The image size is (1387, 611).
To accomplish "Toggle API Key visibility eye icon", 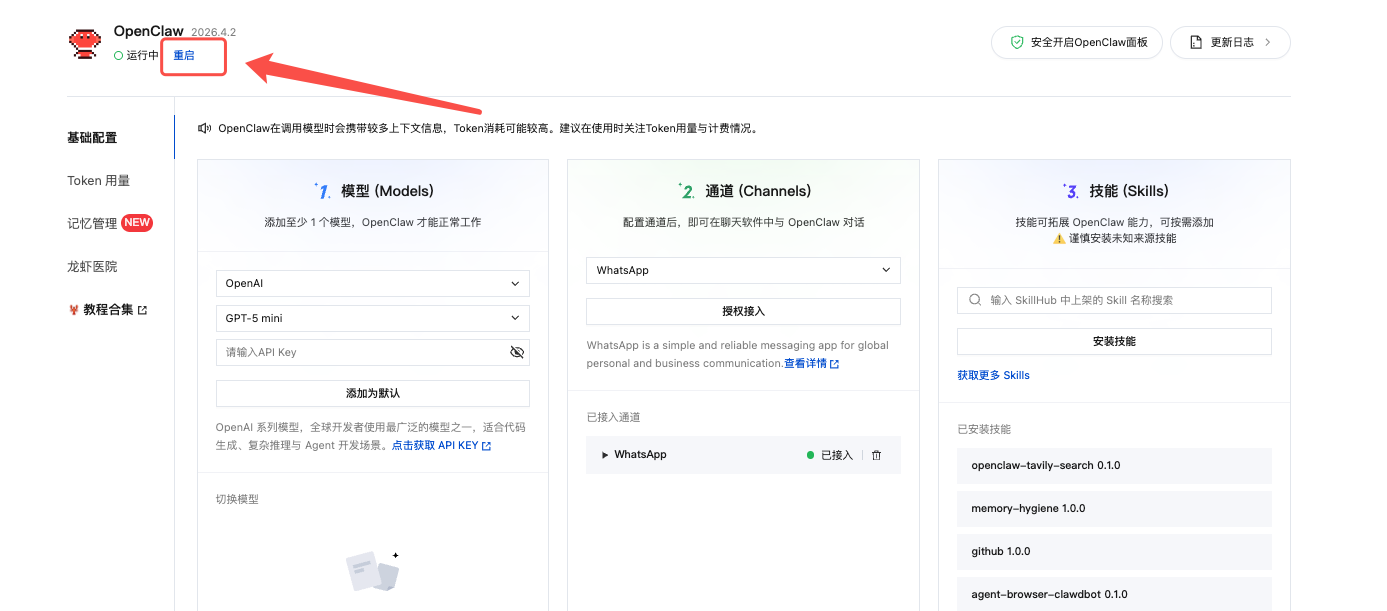I will click(516, 352).
